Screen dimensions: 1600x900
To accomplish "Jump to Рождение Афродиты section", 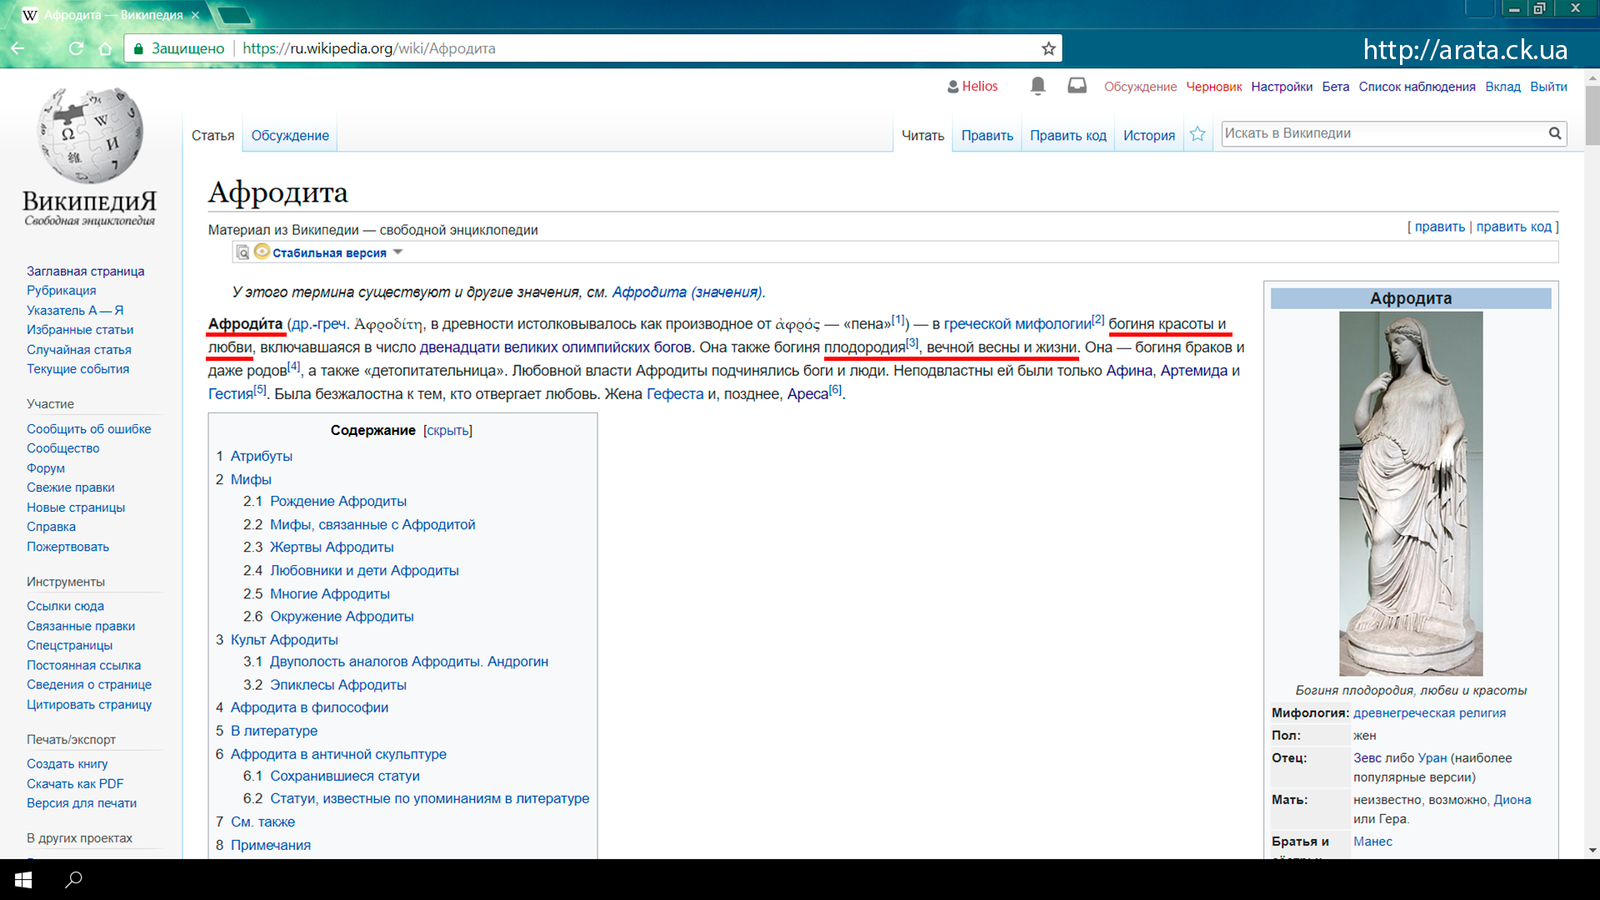I will coord(338,501).
